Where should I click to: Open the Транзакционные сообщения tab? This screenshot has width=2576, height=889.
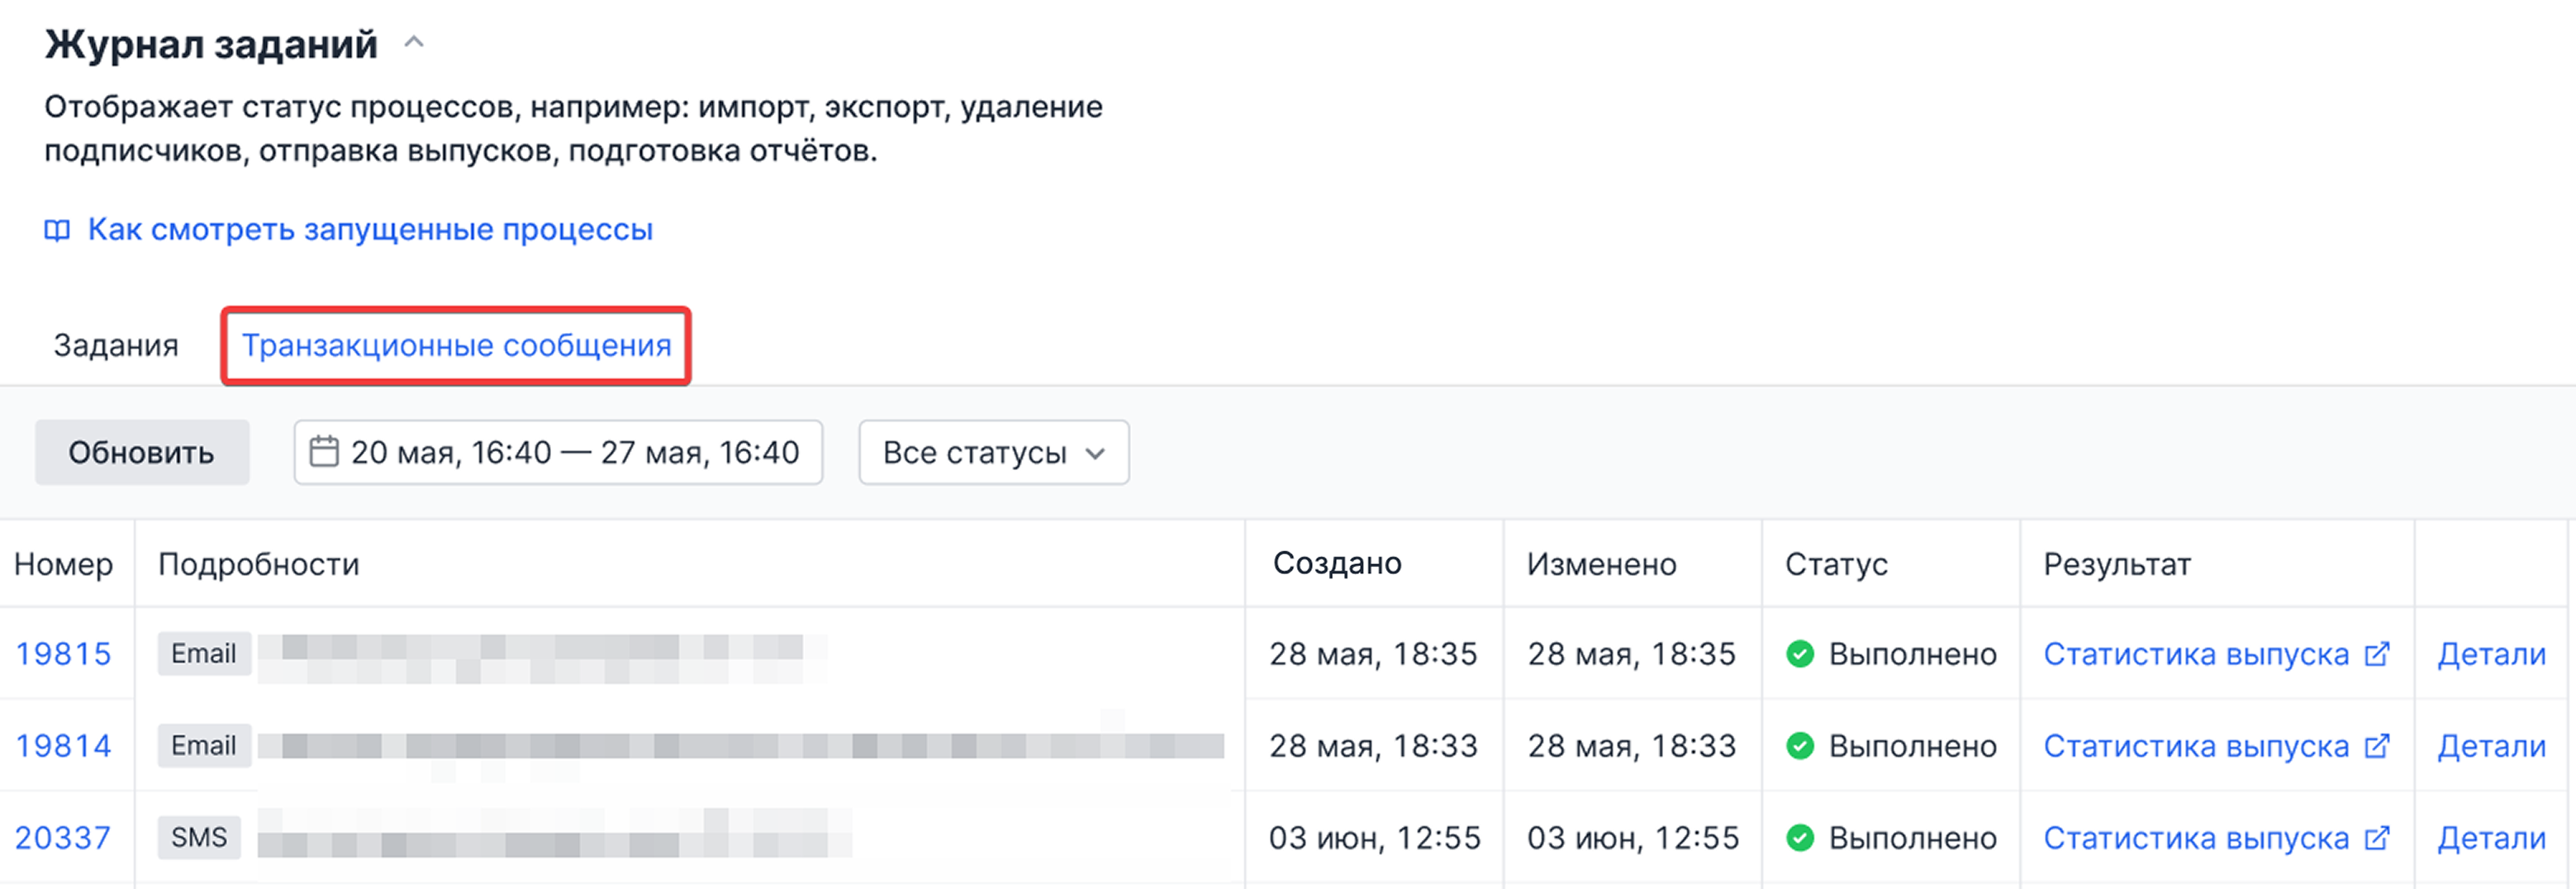tap(456, 345)
